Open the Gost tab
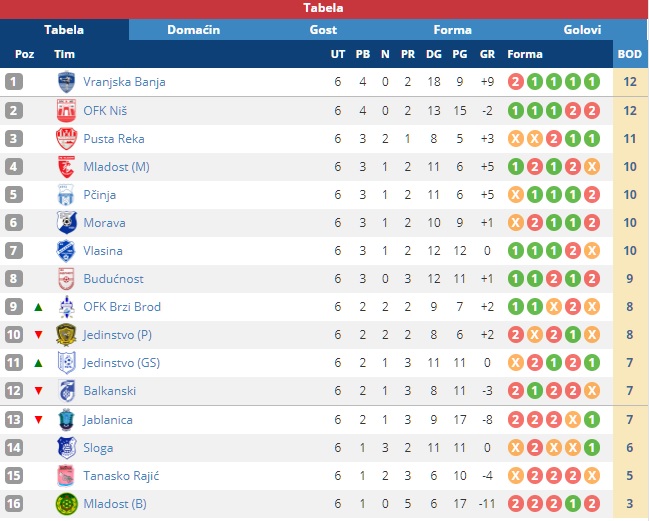Screen dimensions: 649x521 323,30
